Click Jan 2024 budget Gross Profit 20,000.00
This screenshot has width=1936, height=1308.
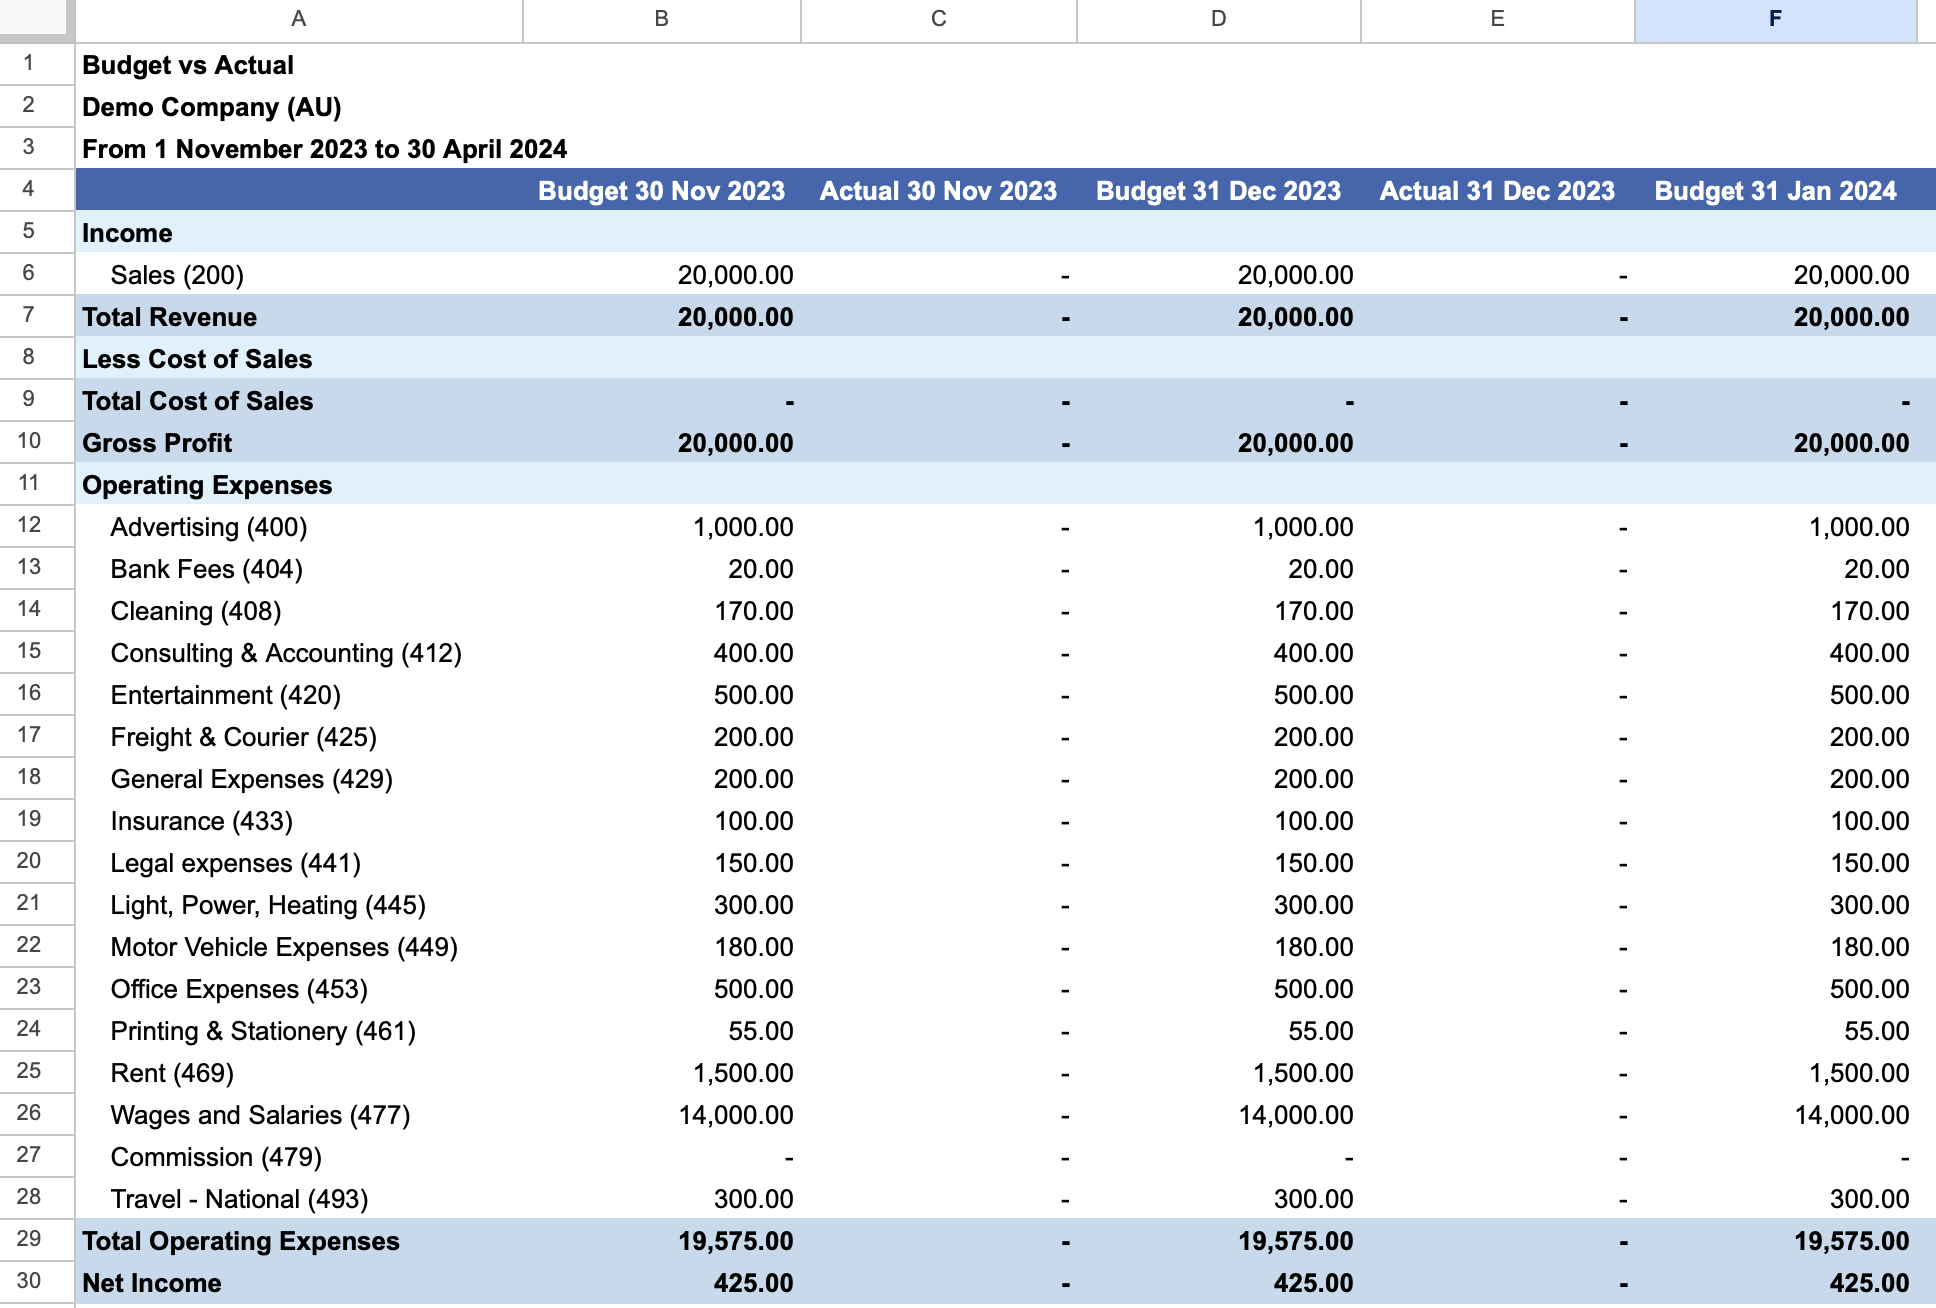click(x=1775, y=443)
